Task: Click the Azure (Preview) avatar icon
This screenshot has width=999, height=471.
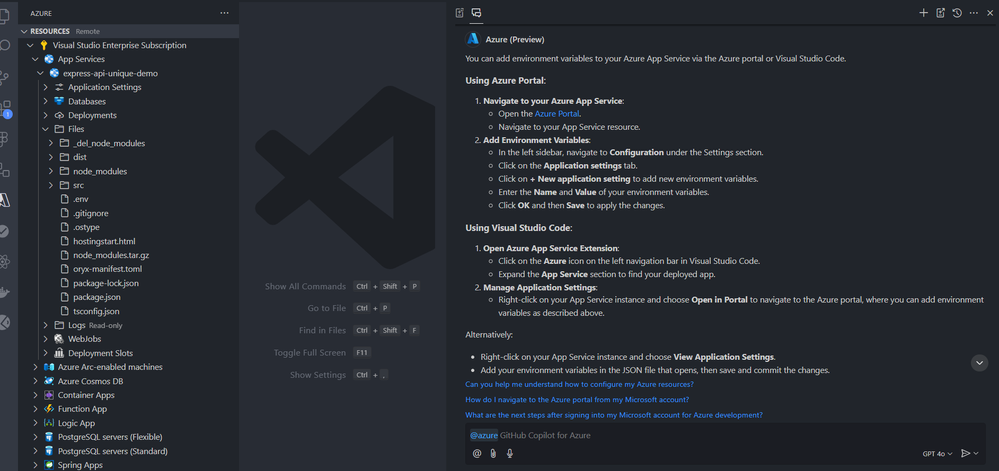Action: coord(473,39)
